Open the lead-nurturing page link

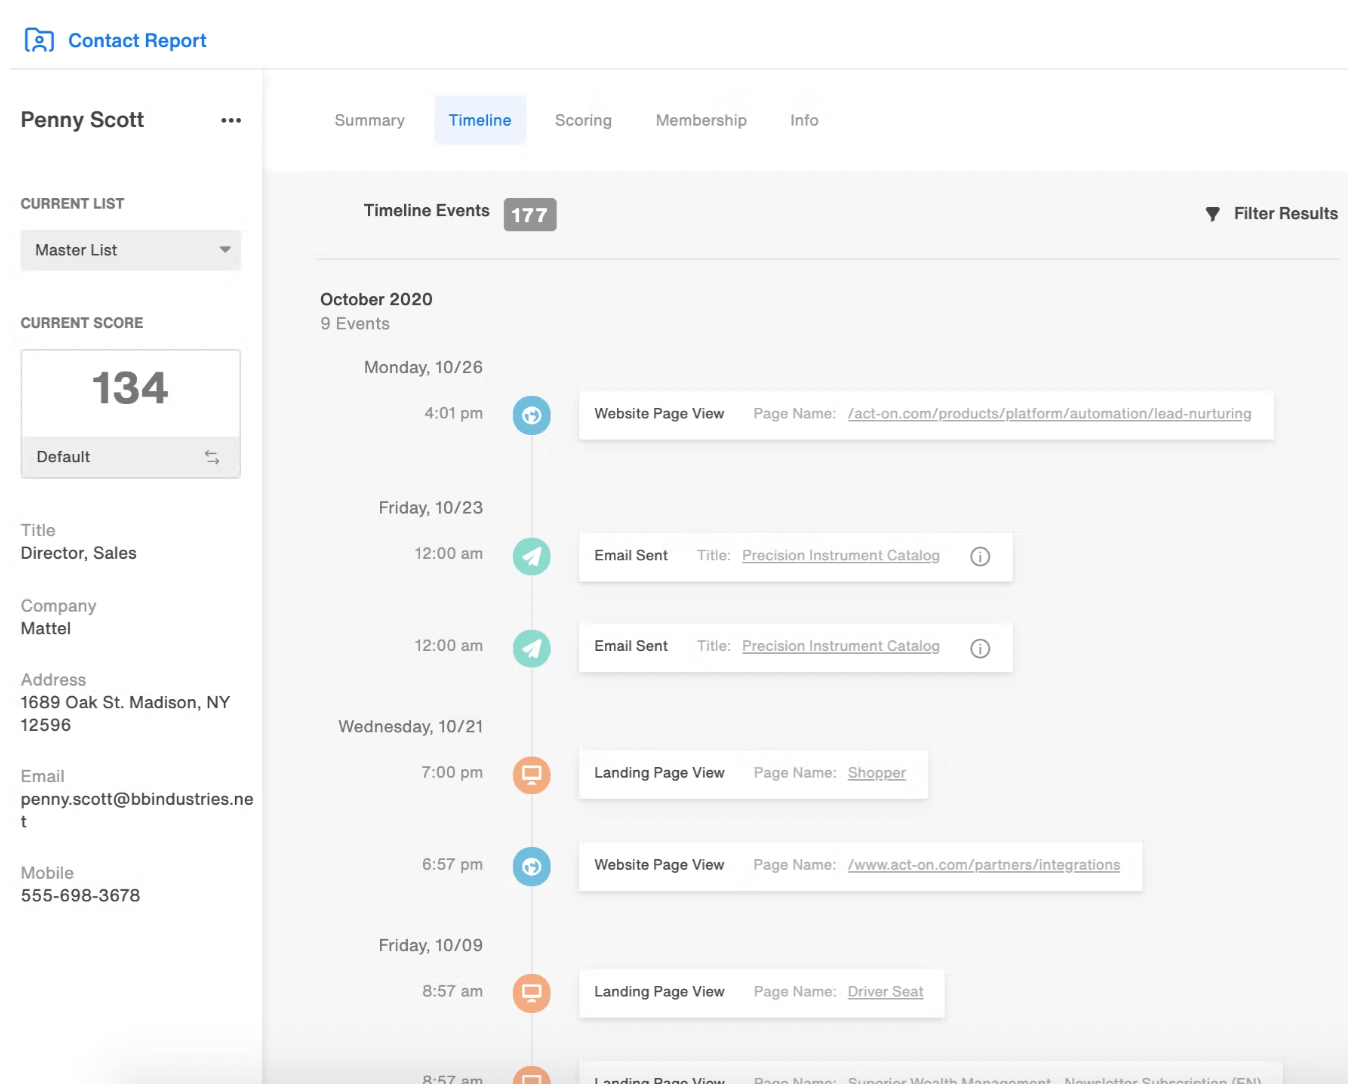click(x=1050, y=413)
